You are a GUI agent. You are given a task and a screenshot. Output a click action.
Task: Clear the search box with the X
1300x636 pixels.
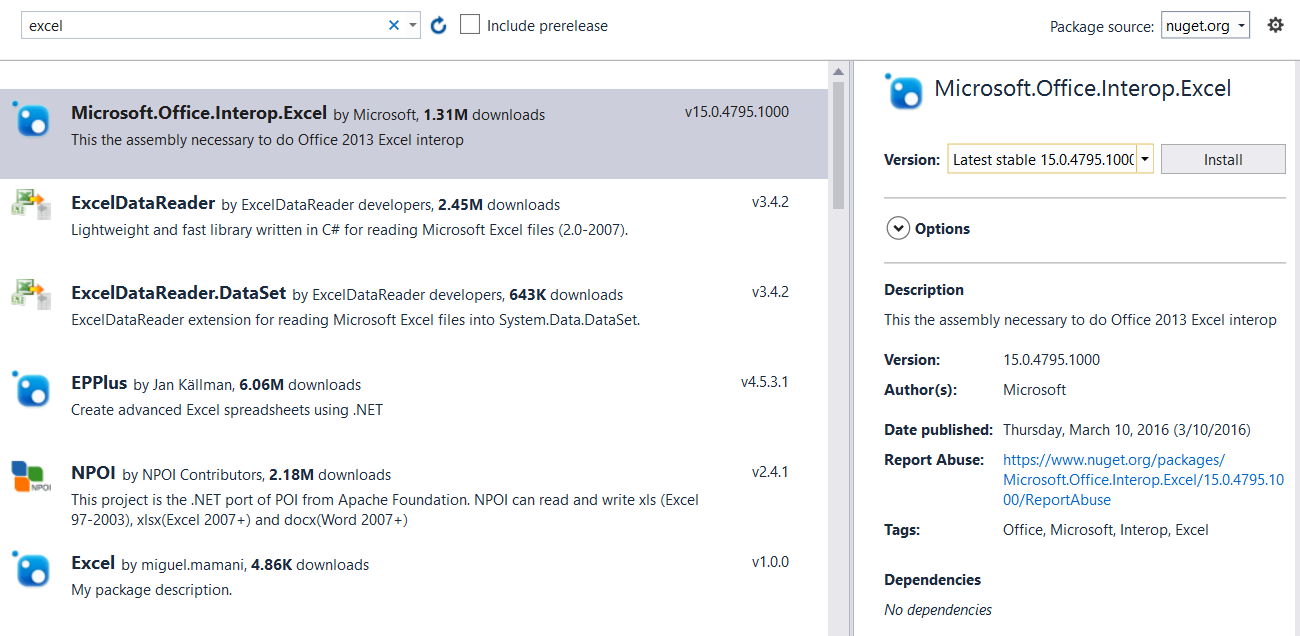coord(394,25)
